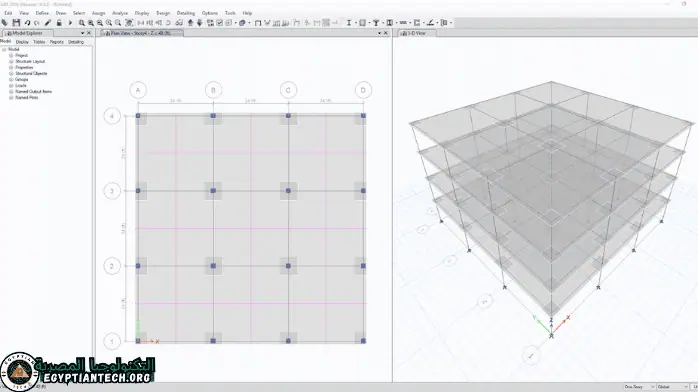Screen dimensions: 698x392
Task: Switch to Reports tab in Model Explorer
Action: (57, 42)
